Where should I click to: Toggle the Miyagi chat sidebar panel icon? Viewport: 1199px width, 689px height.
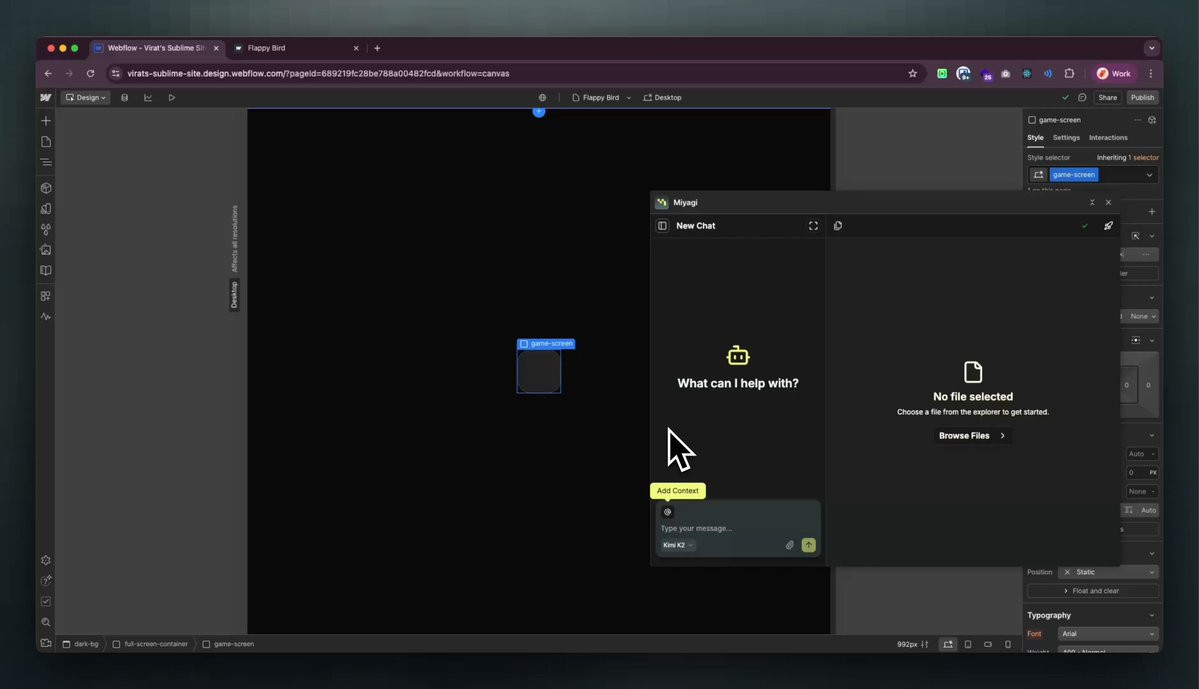pos(662,226)
